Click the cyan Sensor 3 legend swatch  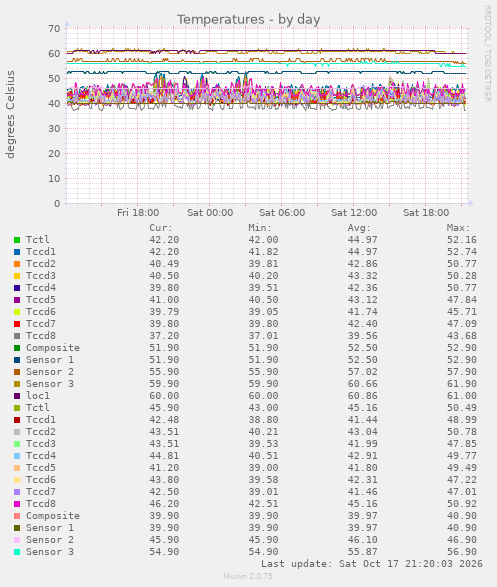[17, 552]
